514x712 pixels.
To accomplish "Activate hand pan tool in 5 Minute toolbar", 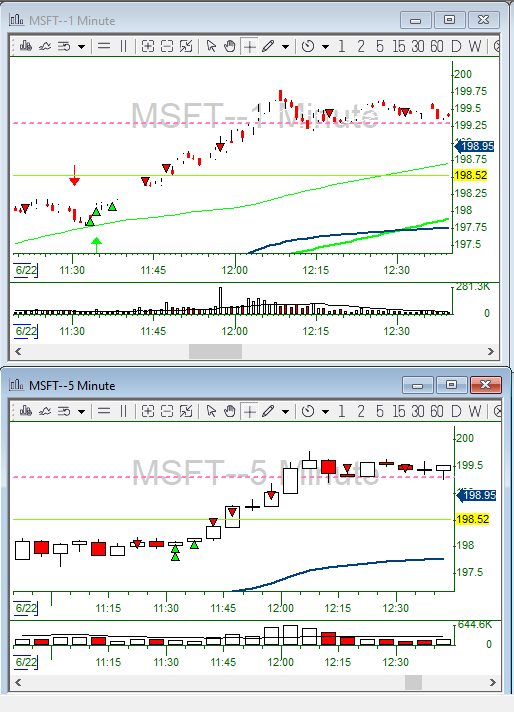I will [230, 411].
